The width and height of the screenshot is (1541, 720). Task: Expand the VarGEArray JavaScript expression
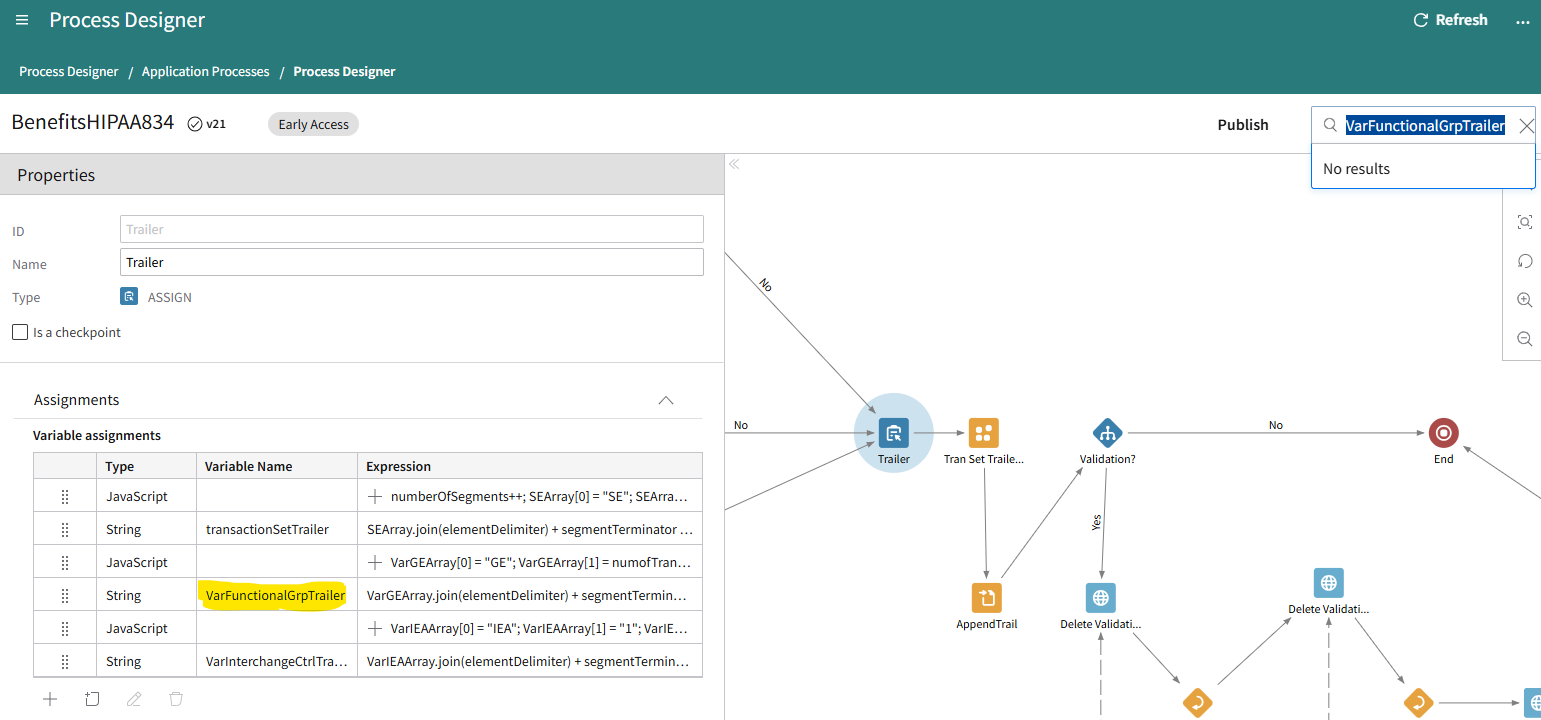[375, 562]
